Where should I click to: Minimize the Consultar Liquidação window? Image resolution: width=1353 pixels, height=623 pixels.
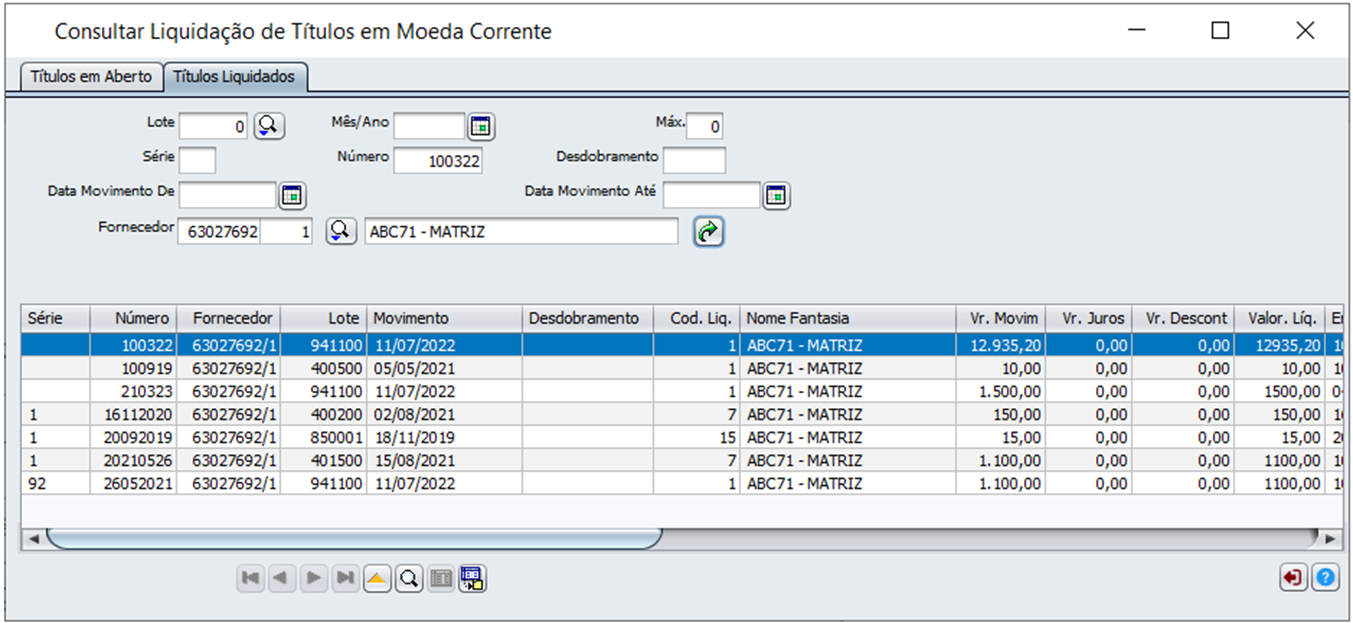click(1135, 31)
